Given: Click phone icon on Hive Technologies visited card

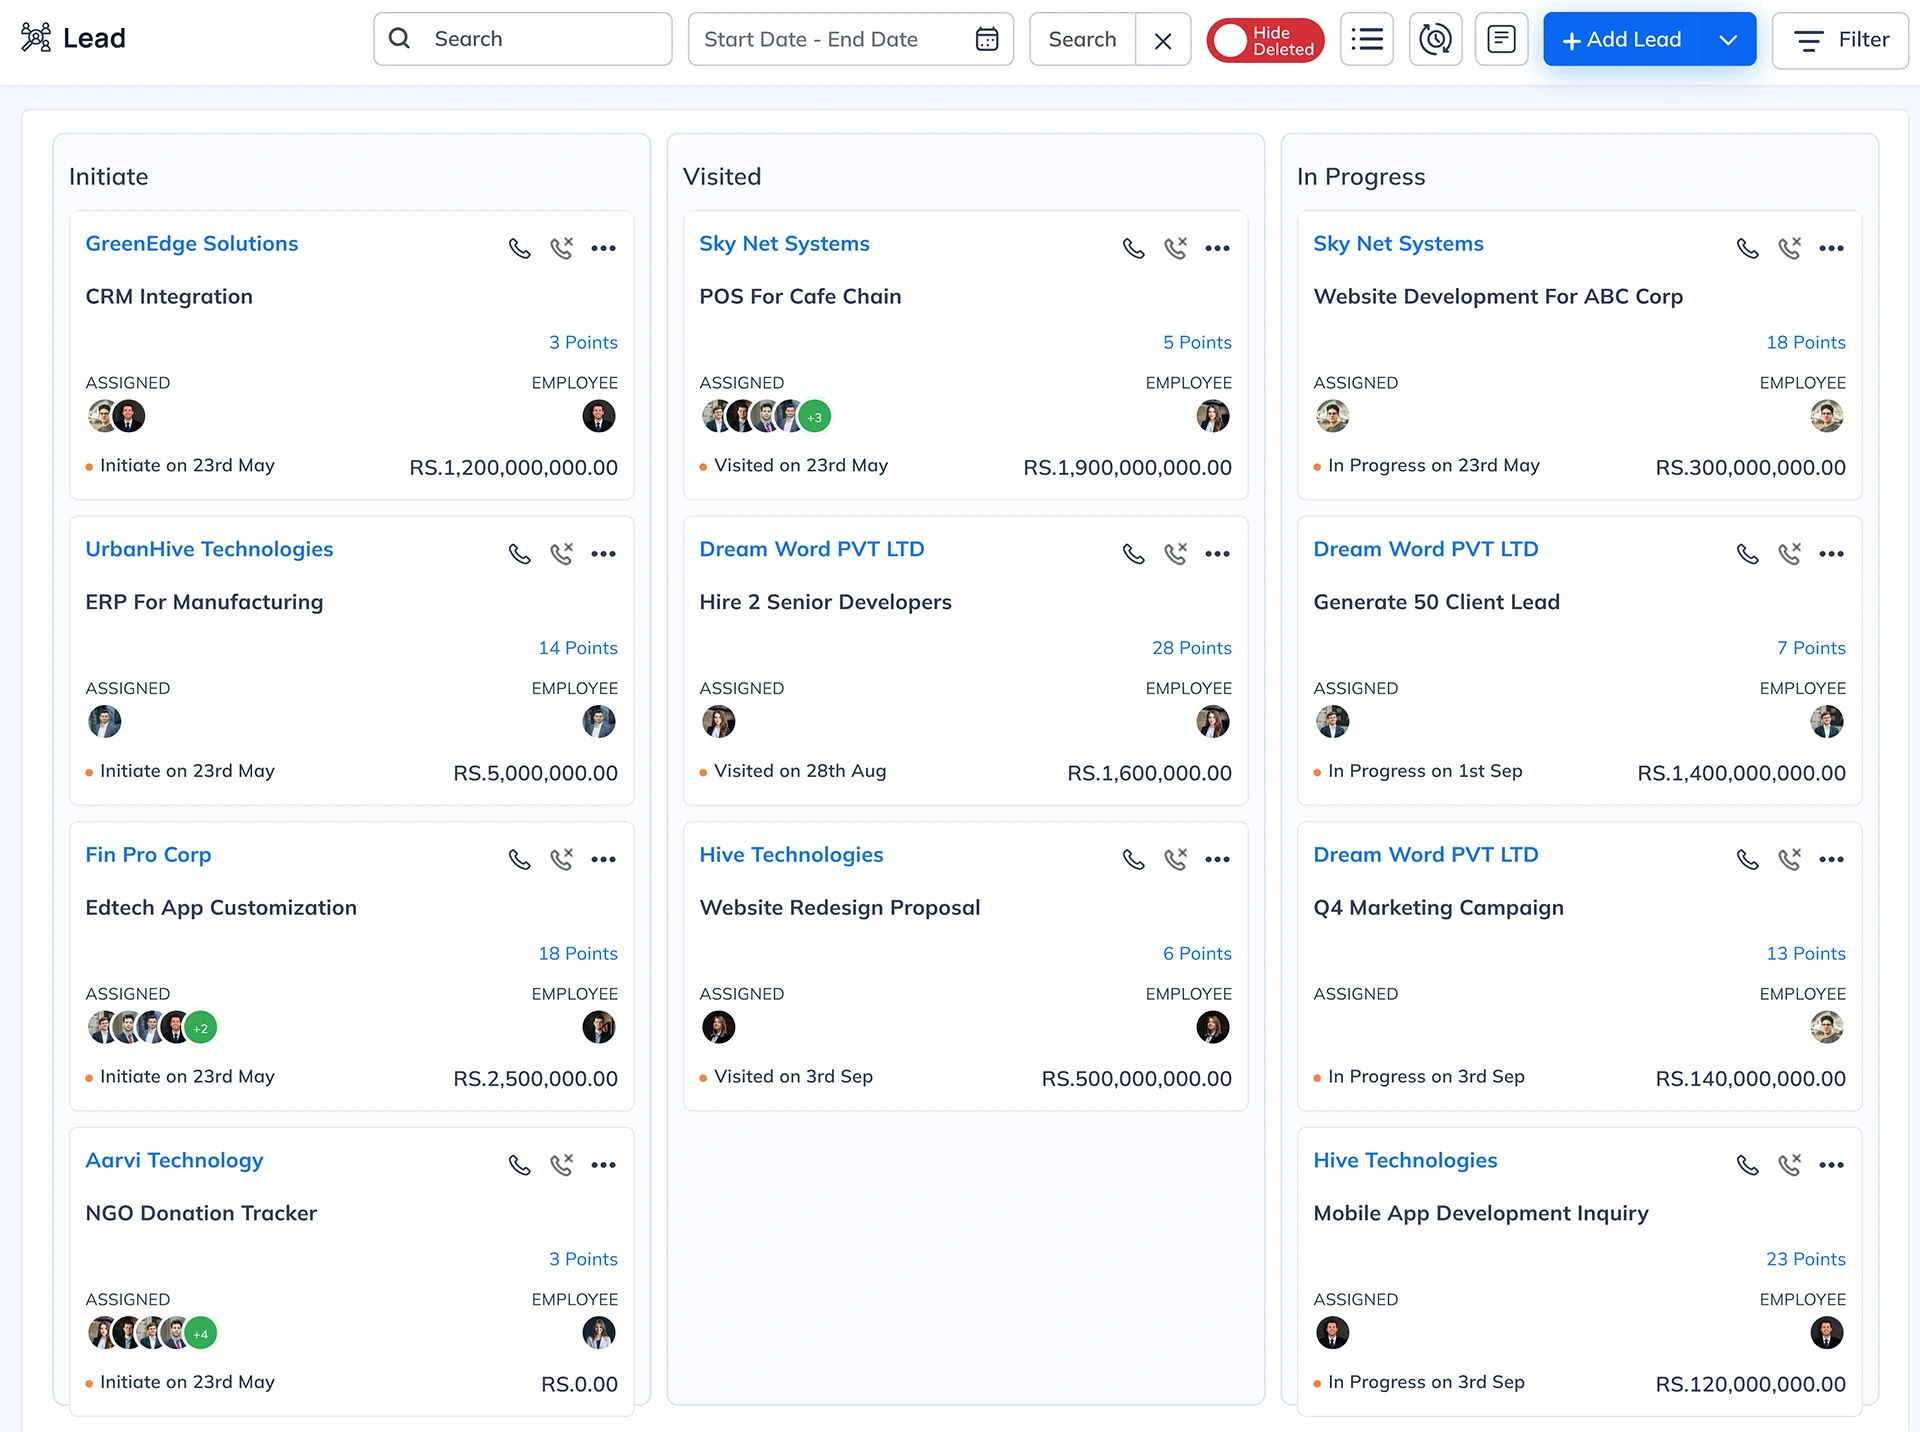Looking at the screenshot, I should (1133, 859).
